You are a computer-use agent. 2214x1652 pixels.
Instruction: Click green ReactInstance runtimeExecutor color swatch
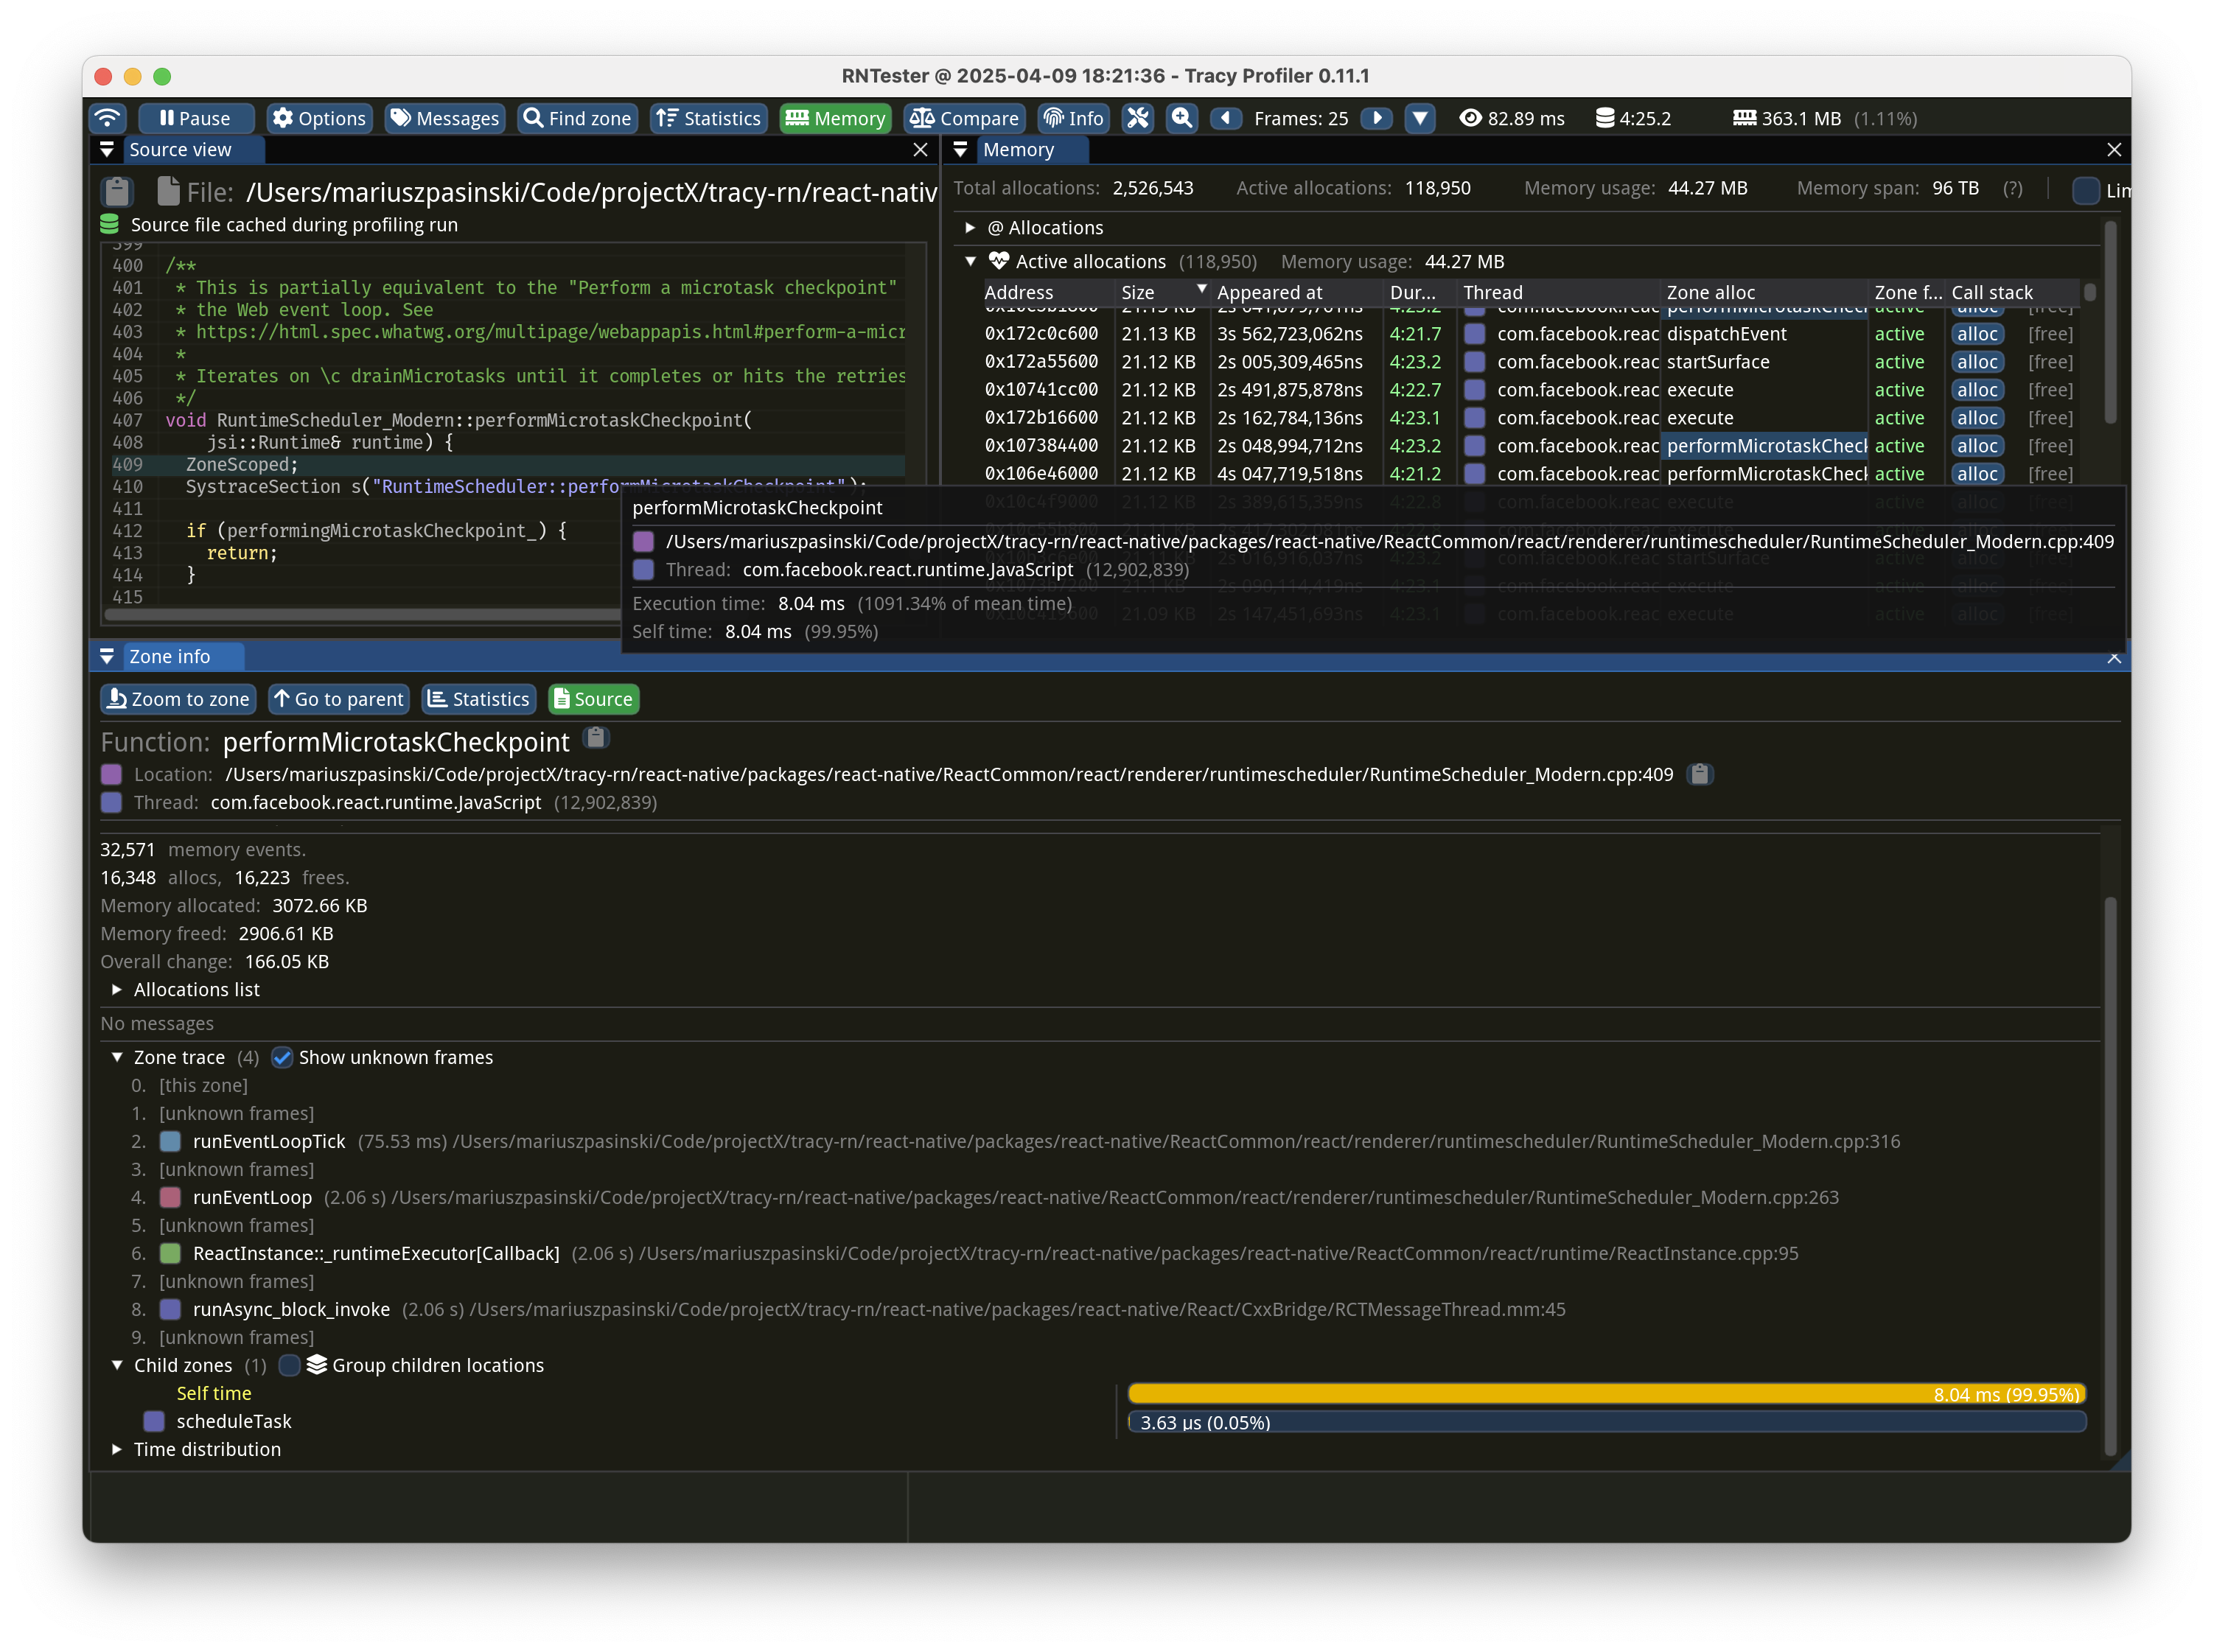pyautogui.click(x=171, y=1253)
